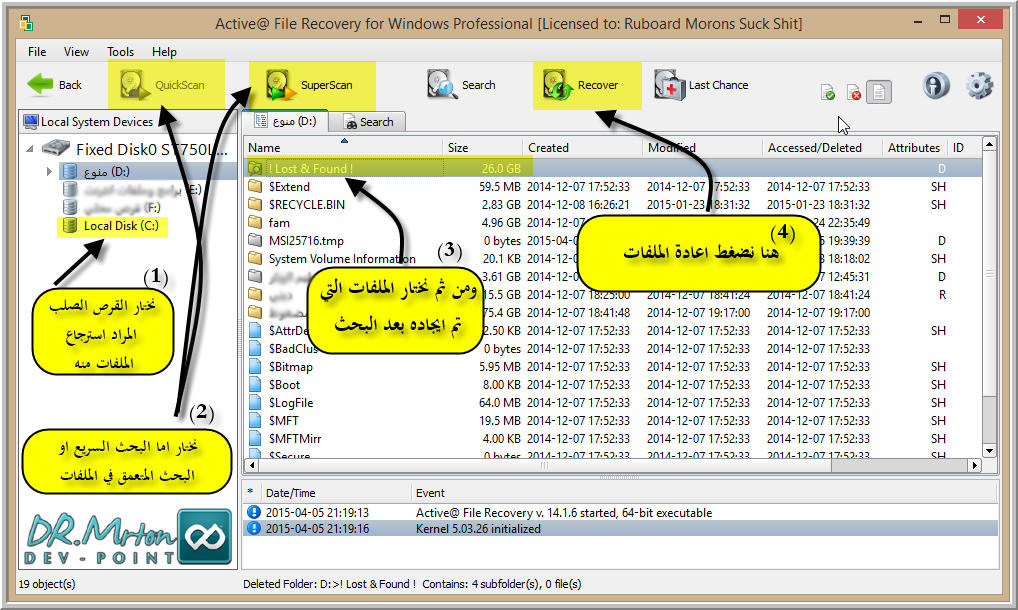1018x610 pixels.
Task: Go back using the green Back arrow
Action: click(55, 85)
